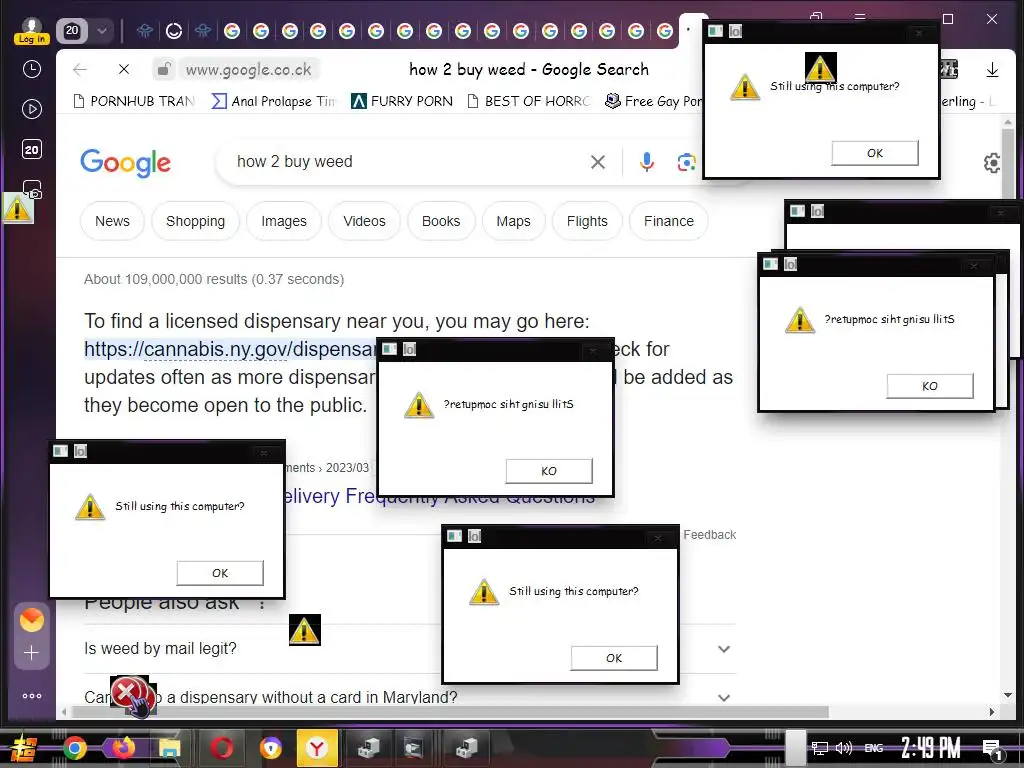Screen dimensions: 1024x768
Task: Start Google voice search microphone
Action: tap(647, 162)
